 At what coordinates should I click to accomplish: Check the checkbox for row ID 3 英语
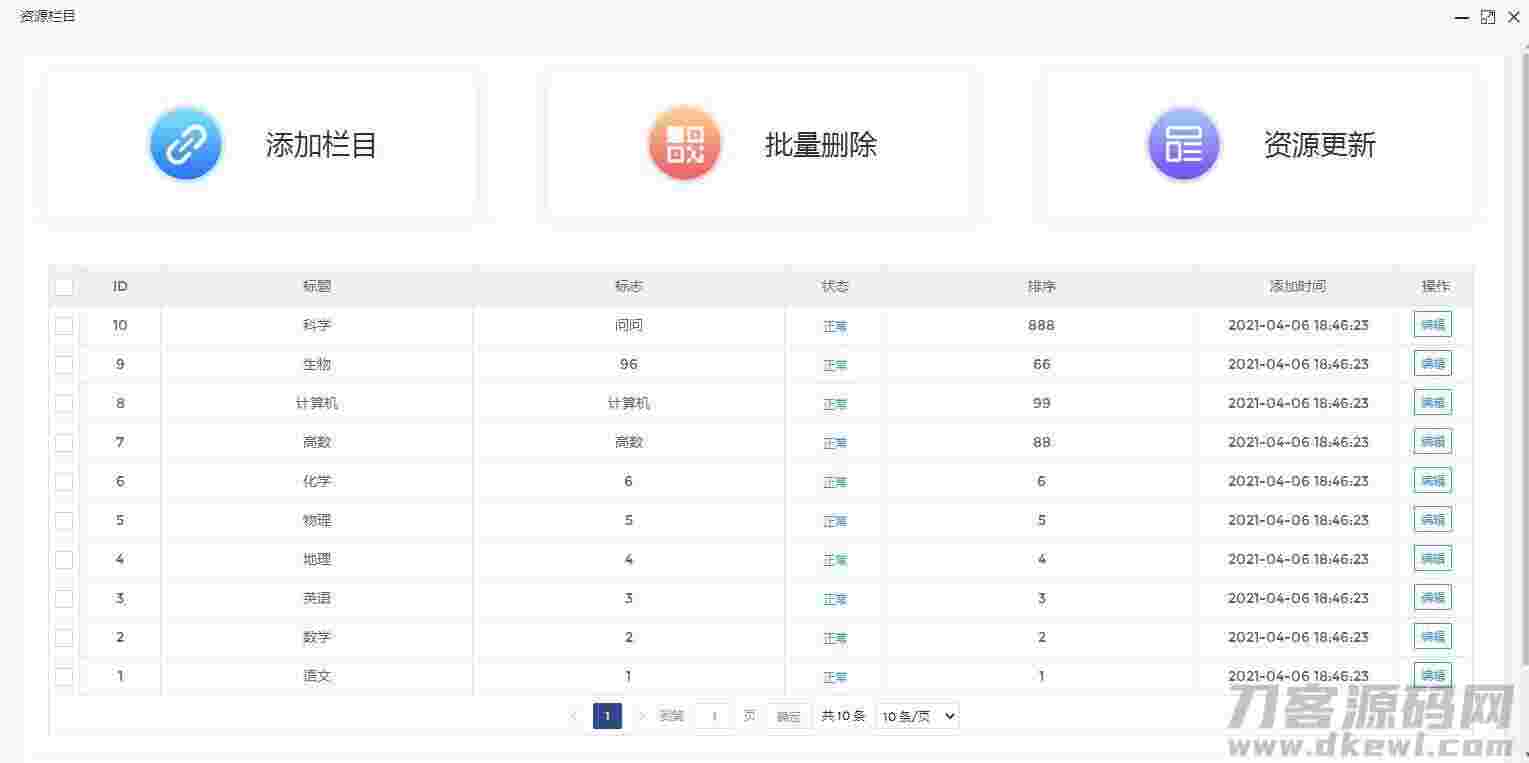(64, 599)
